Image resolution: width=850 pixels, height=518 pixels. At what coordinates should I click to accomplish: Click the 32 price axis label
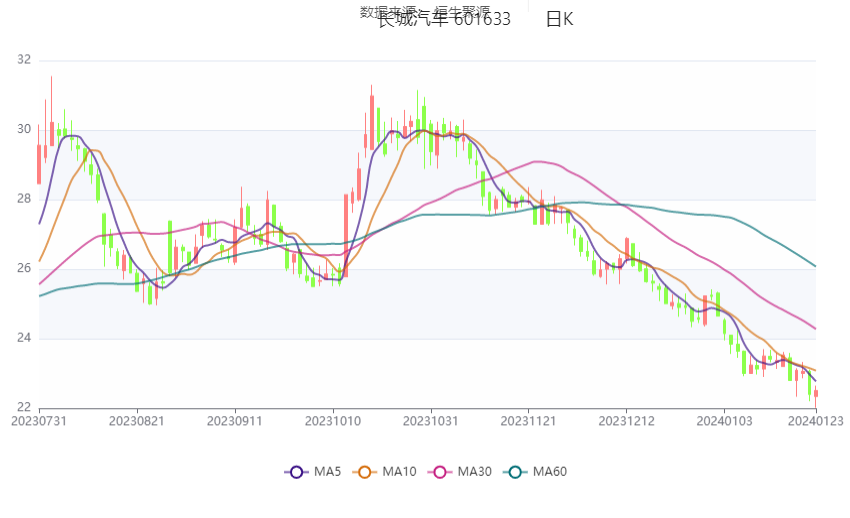24,60
